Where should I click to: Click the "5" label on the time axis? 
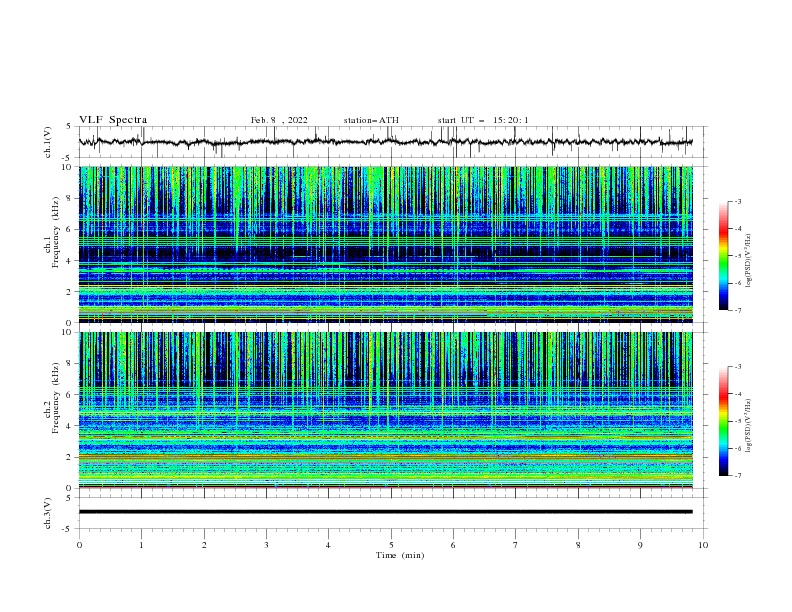pyautogui.click(x=391, y=545)
